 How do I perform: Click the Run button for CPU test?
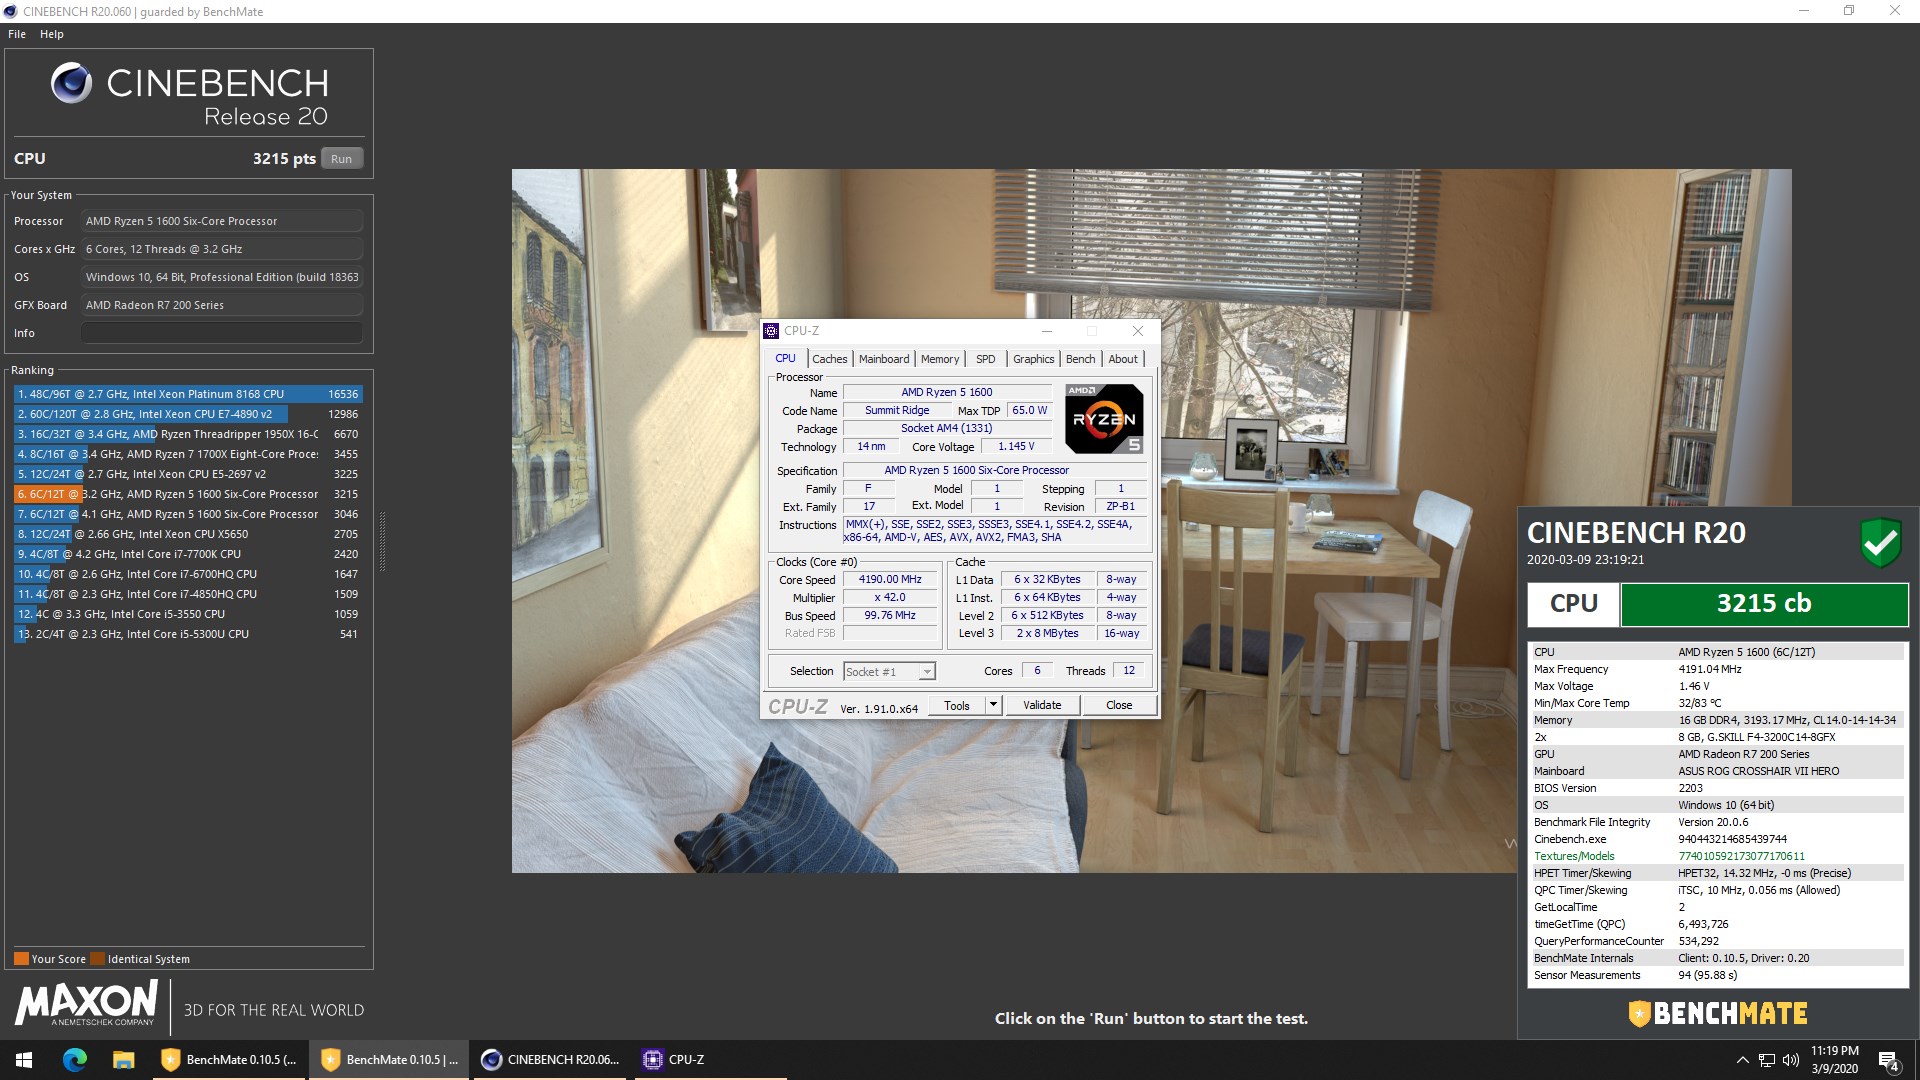click(341, 158)
